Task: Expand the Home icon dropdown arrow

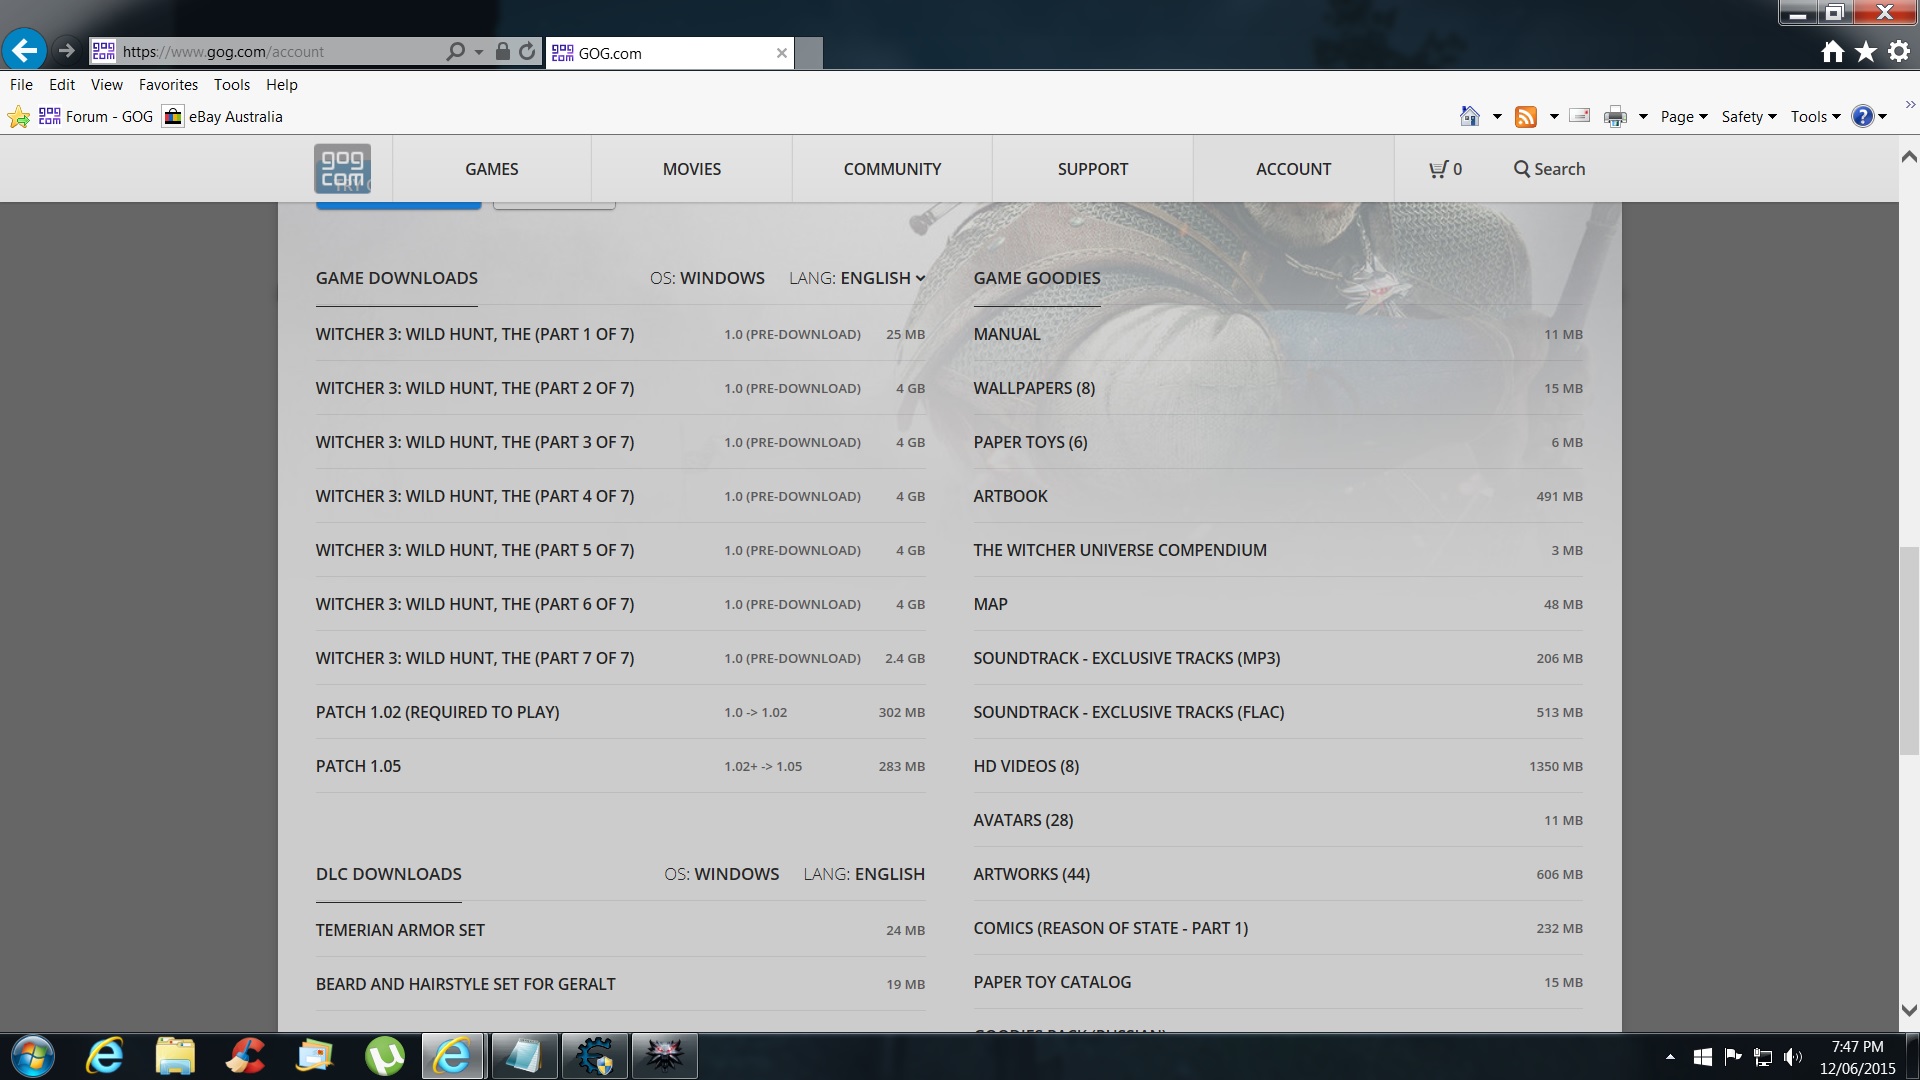Action: pos(1497,117)
